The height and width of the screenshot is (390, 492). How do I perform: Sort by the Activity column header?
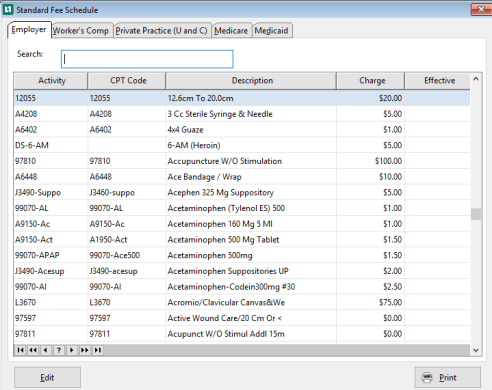click(51, 81)
